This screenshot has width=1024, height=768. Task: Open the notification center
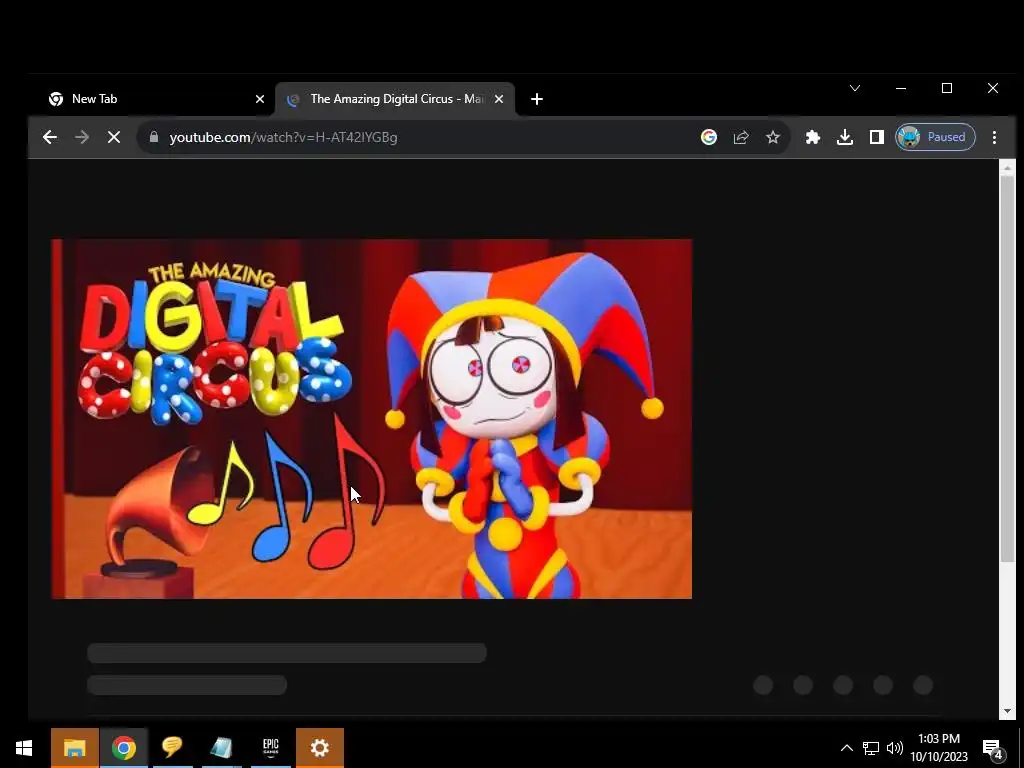pos(993,748)
